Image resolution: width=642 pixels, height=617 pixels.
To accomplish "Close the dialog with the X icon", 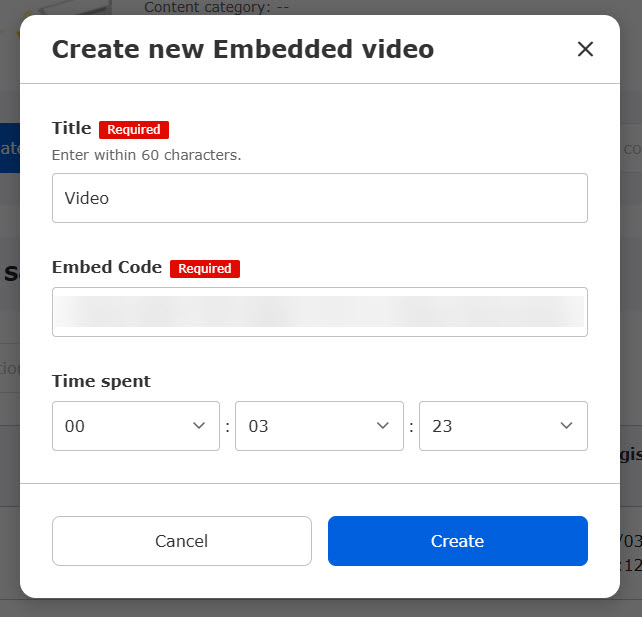I will pos(585,49).
